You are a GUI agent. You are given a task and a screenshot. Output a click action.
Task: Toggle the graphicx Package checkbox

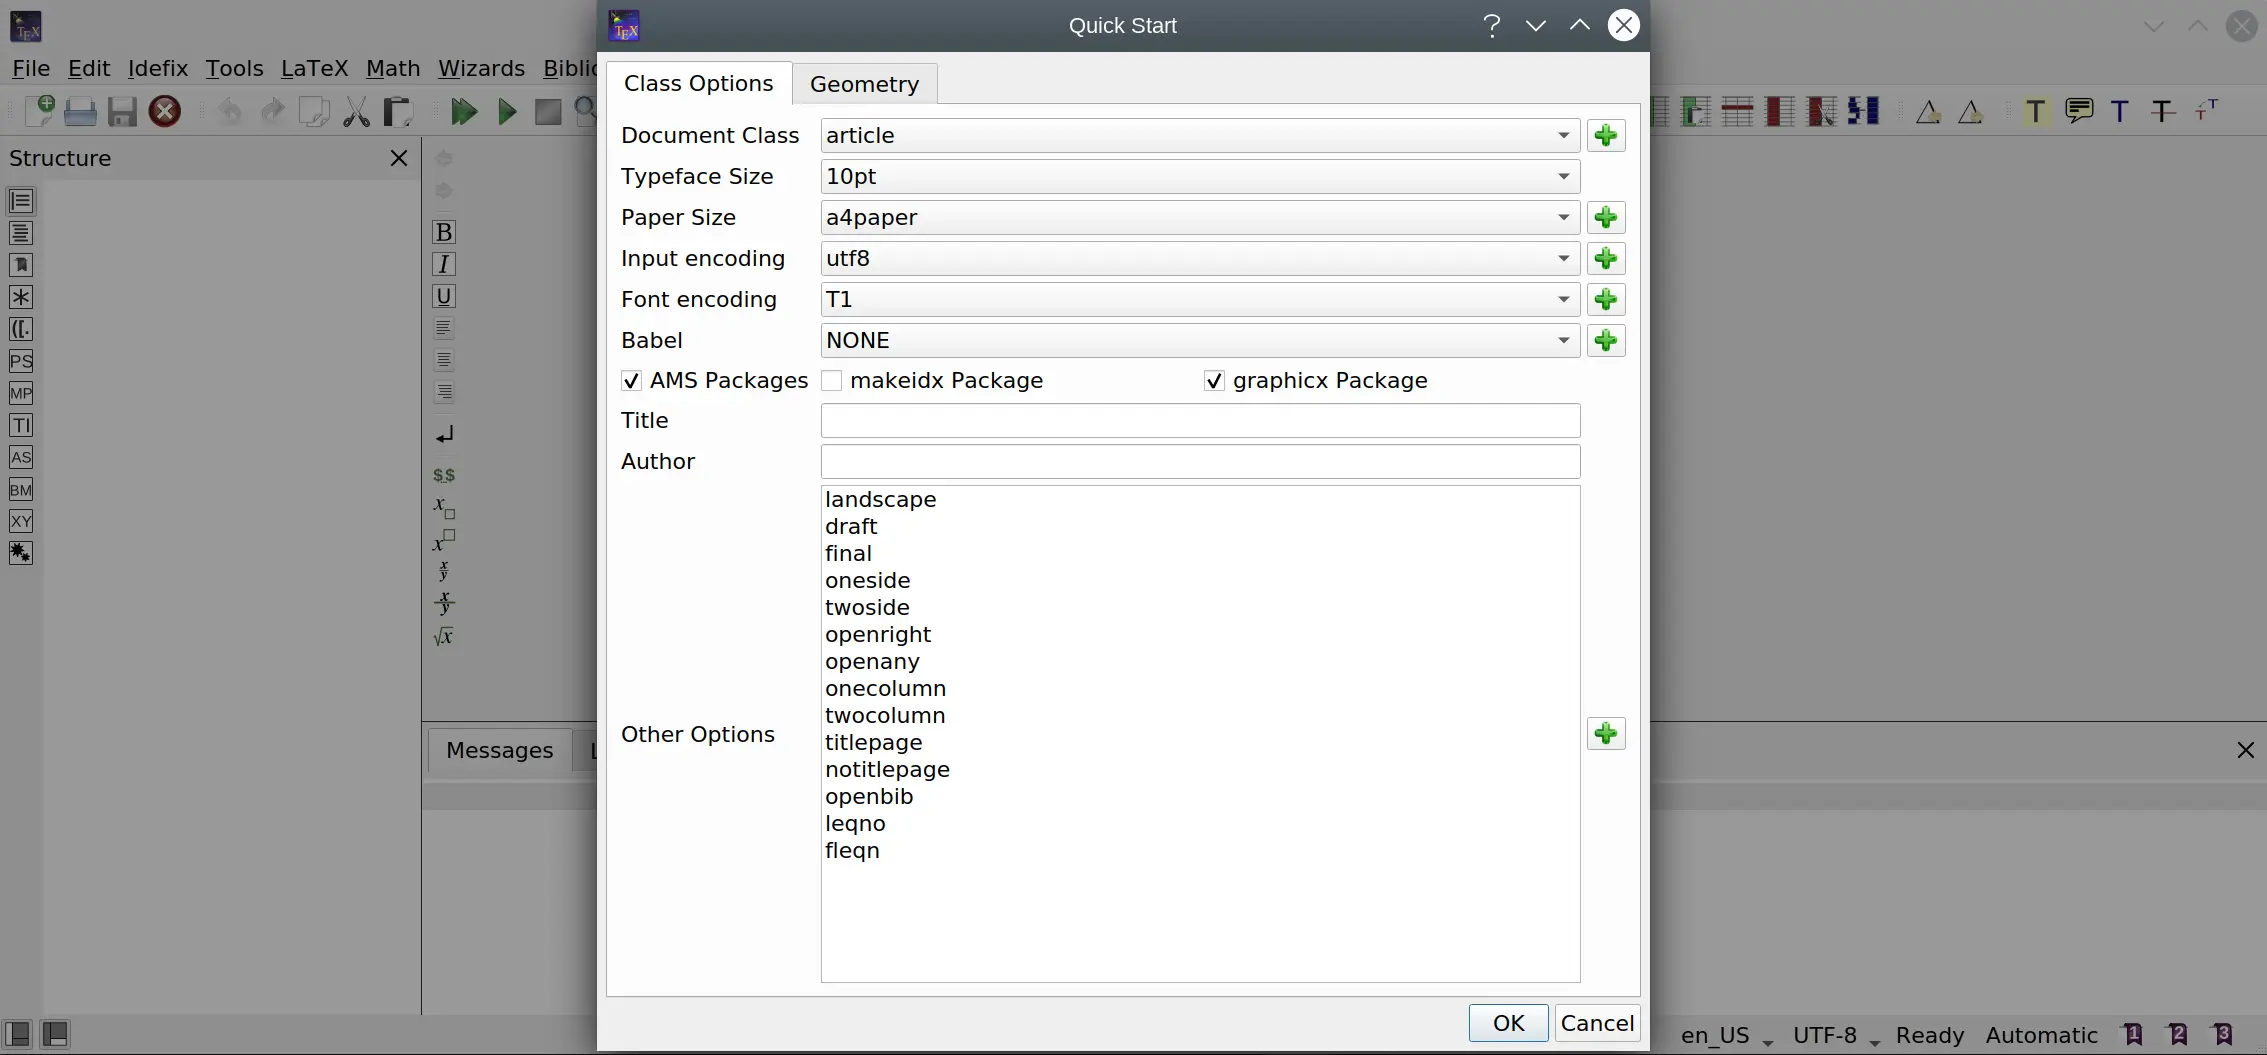(x=1214, y=381)
